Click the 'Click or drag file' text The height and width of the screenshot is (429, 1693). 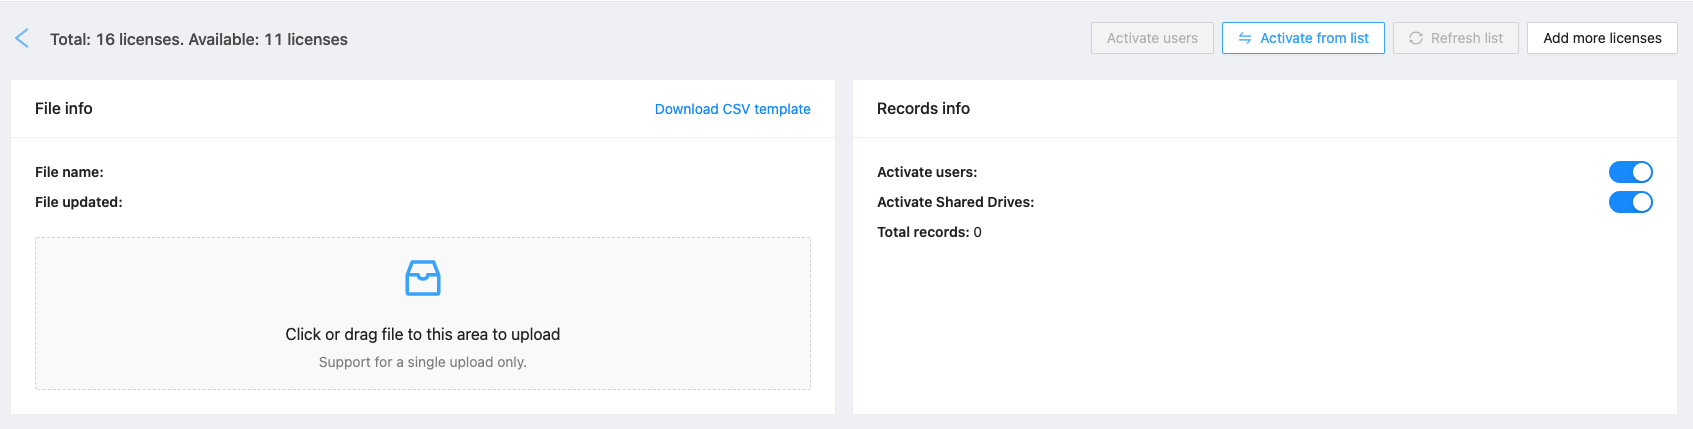[x=422, y=334]
